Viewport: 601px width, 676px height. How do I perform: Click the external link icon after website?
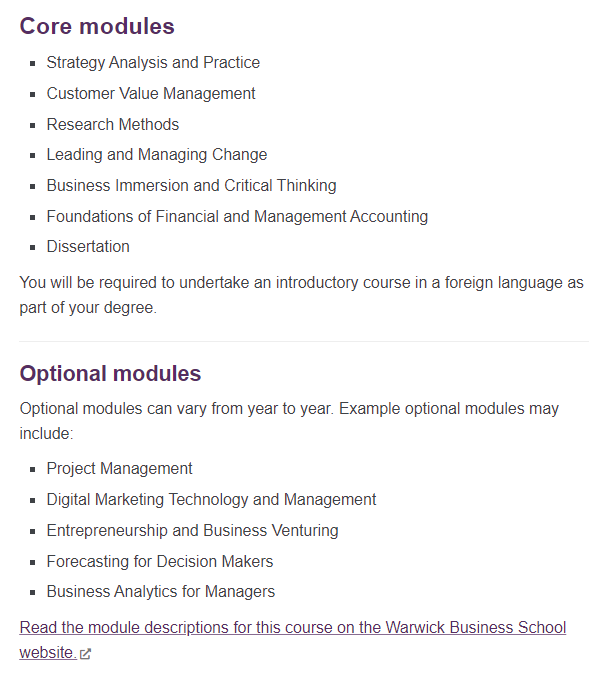(x=85, y=654)
